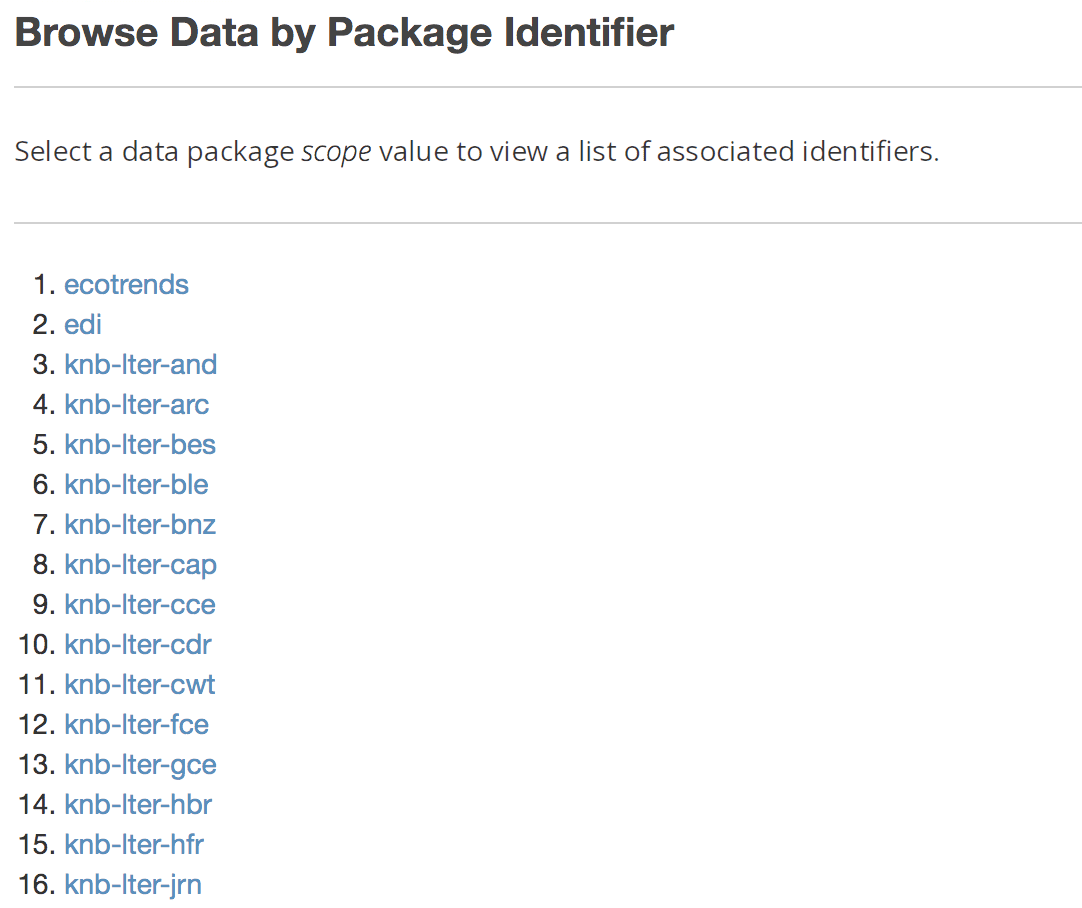Select the knb-lter-hbr link
Image resolution: width=1082 pixels, height=908 pixels.
(138, 804)
